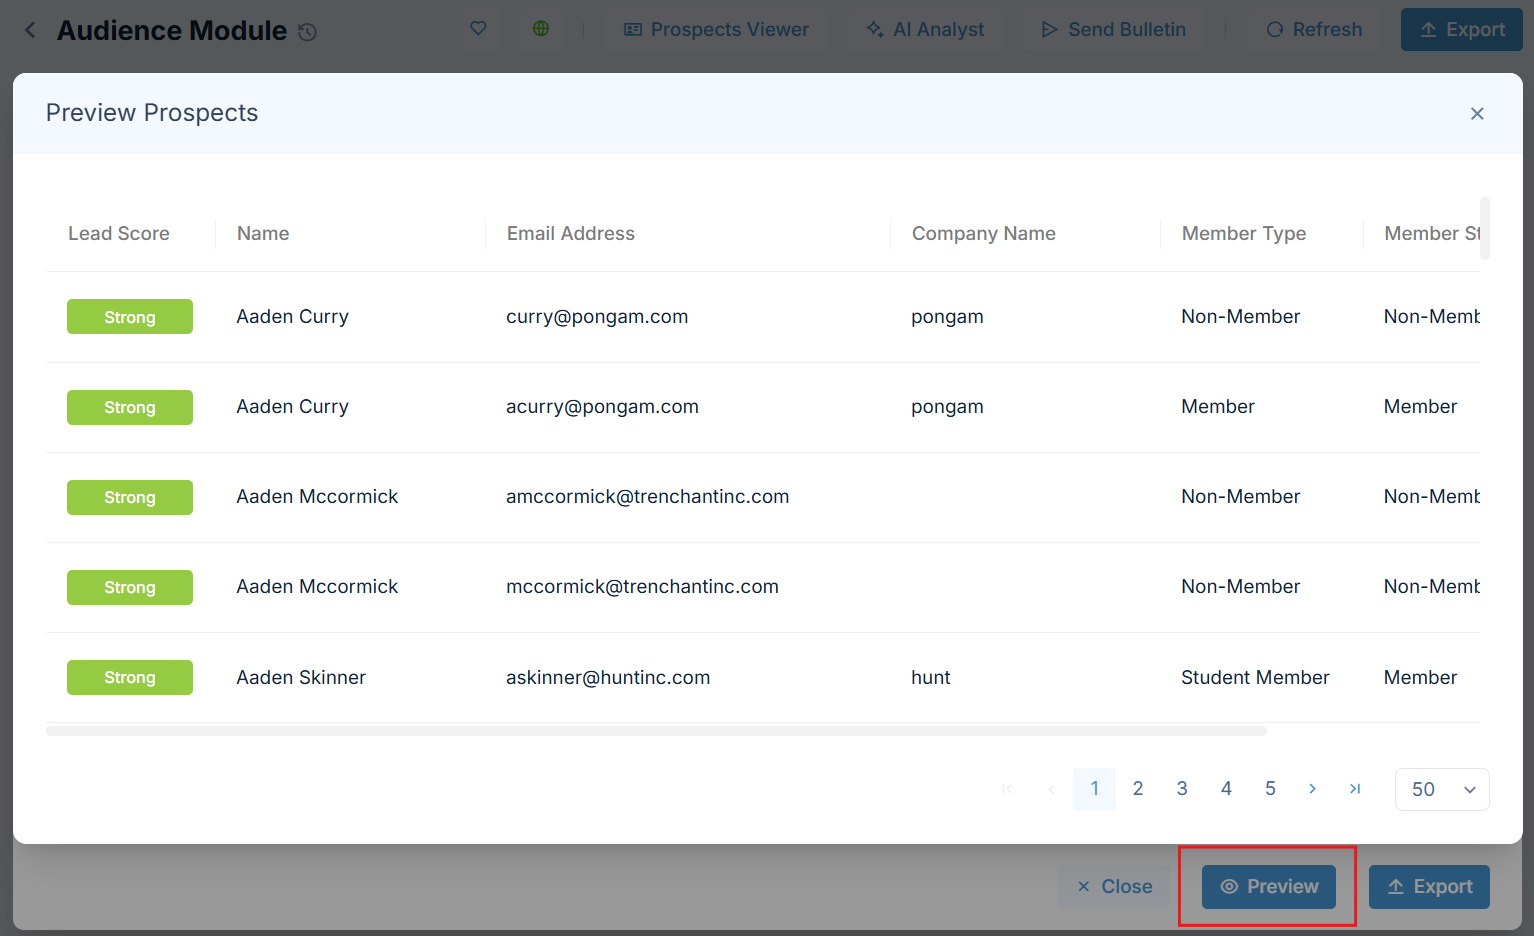Jump to last page in pagination
This screenshot has height=936, width=1534.
coord(1355,789)
